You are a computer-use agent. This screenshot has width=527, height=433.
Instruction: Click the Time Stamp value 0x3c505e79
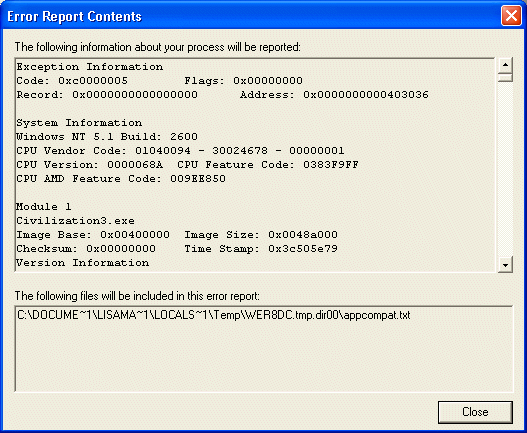[x=303, y=249]
